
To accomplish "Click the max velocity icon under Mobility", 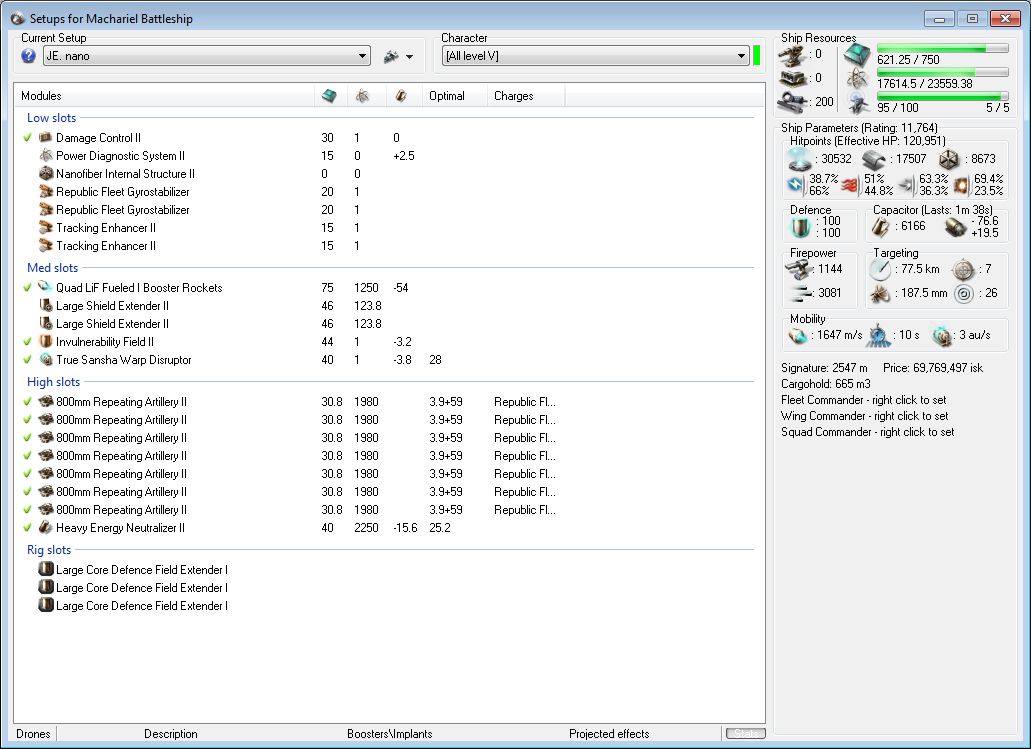I will 800,336.
